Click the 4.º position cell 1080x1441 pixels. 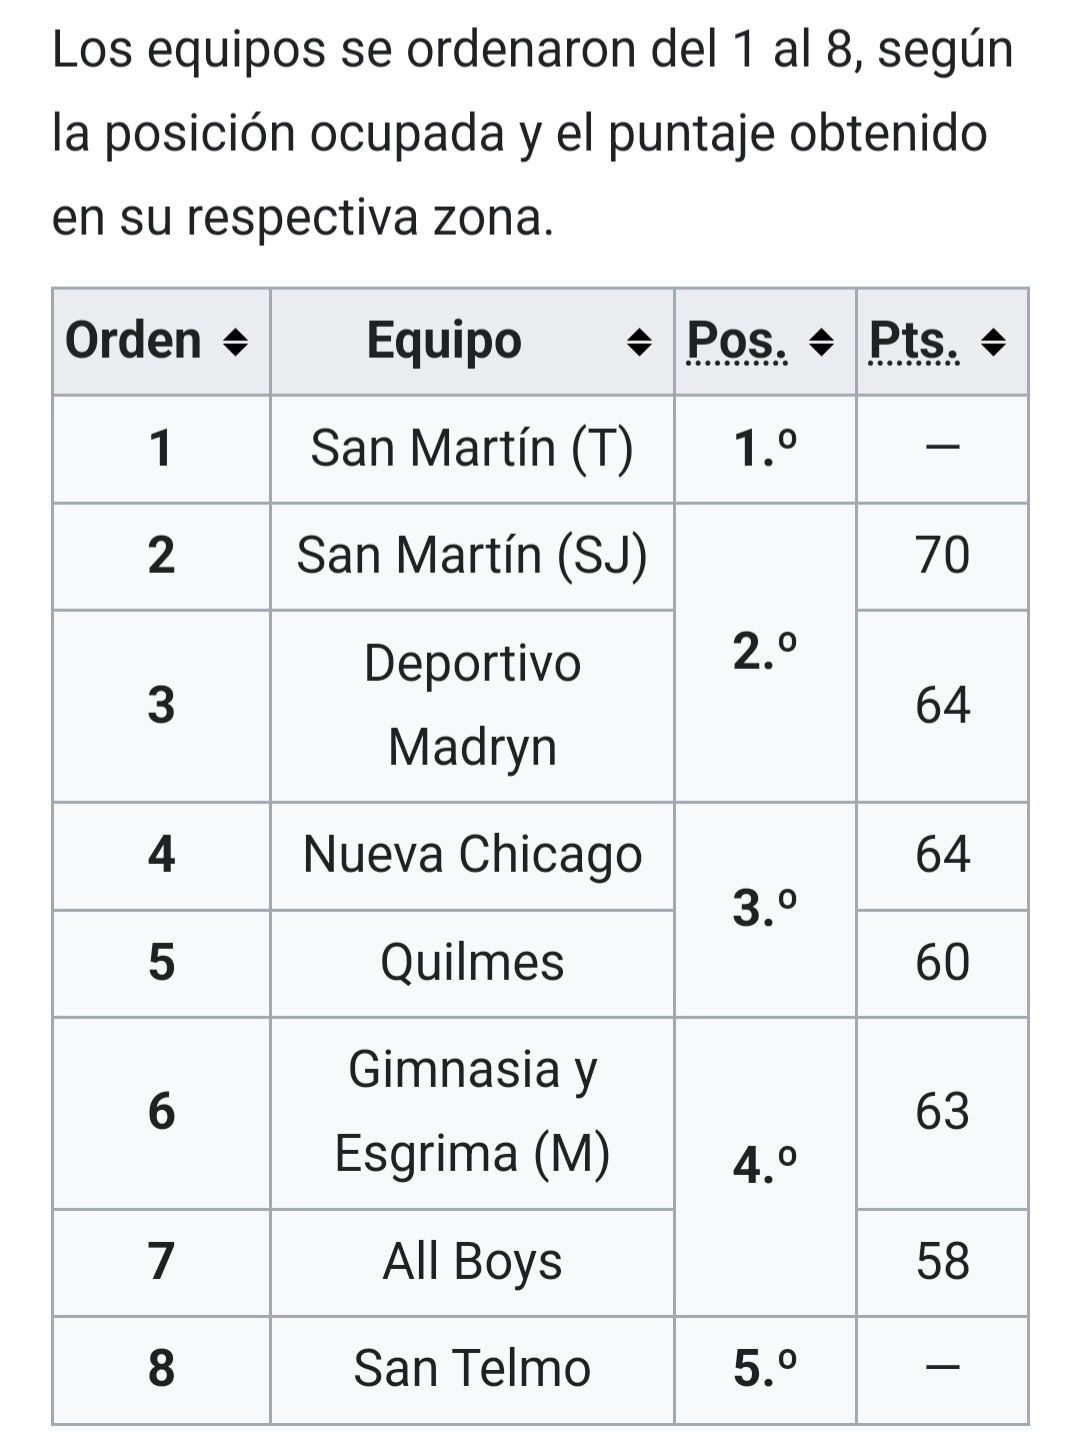(765, 1166)
